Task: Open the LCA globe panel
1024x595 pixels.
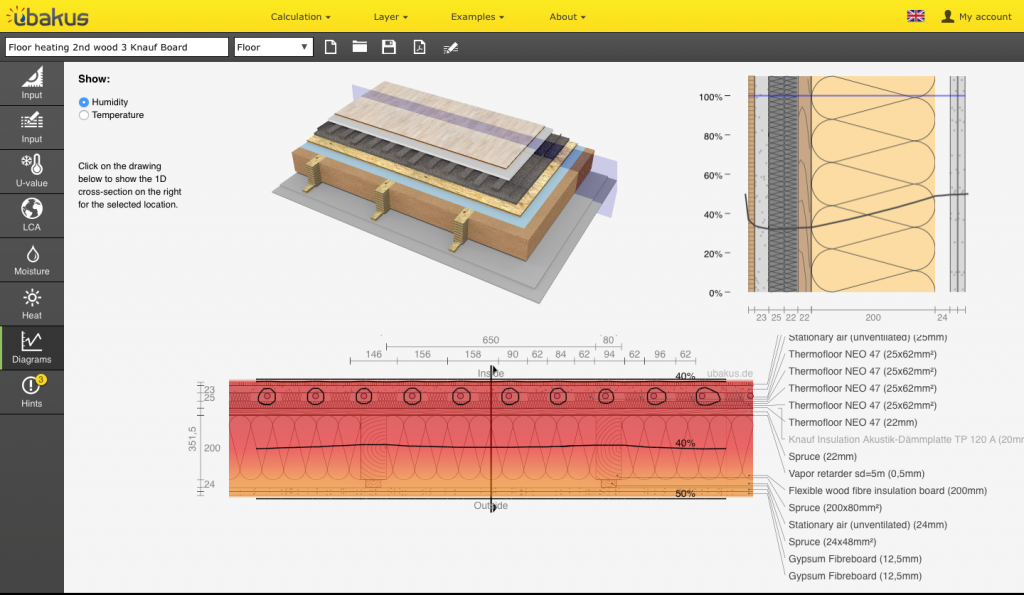Action: tap(32, 215)
